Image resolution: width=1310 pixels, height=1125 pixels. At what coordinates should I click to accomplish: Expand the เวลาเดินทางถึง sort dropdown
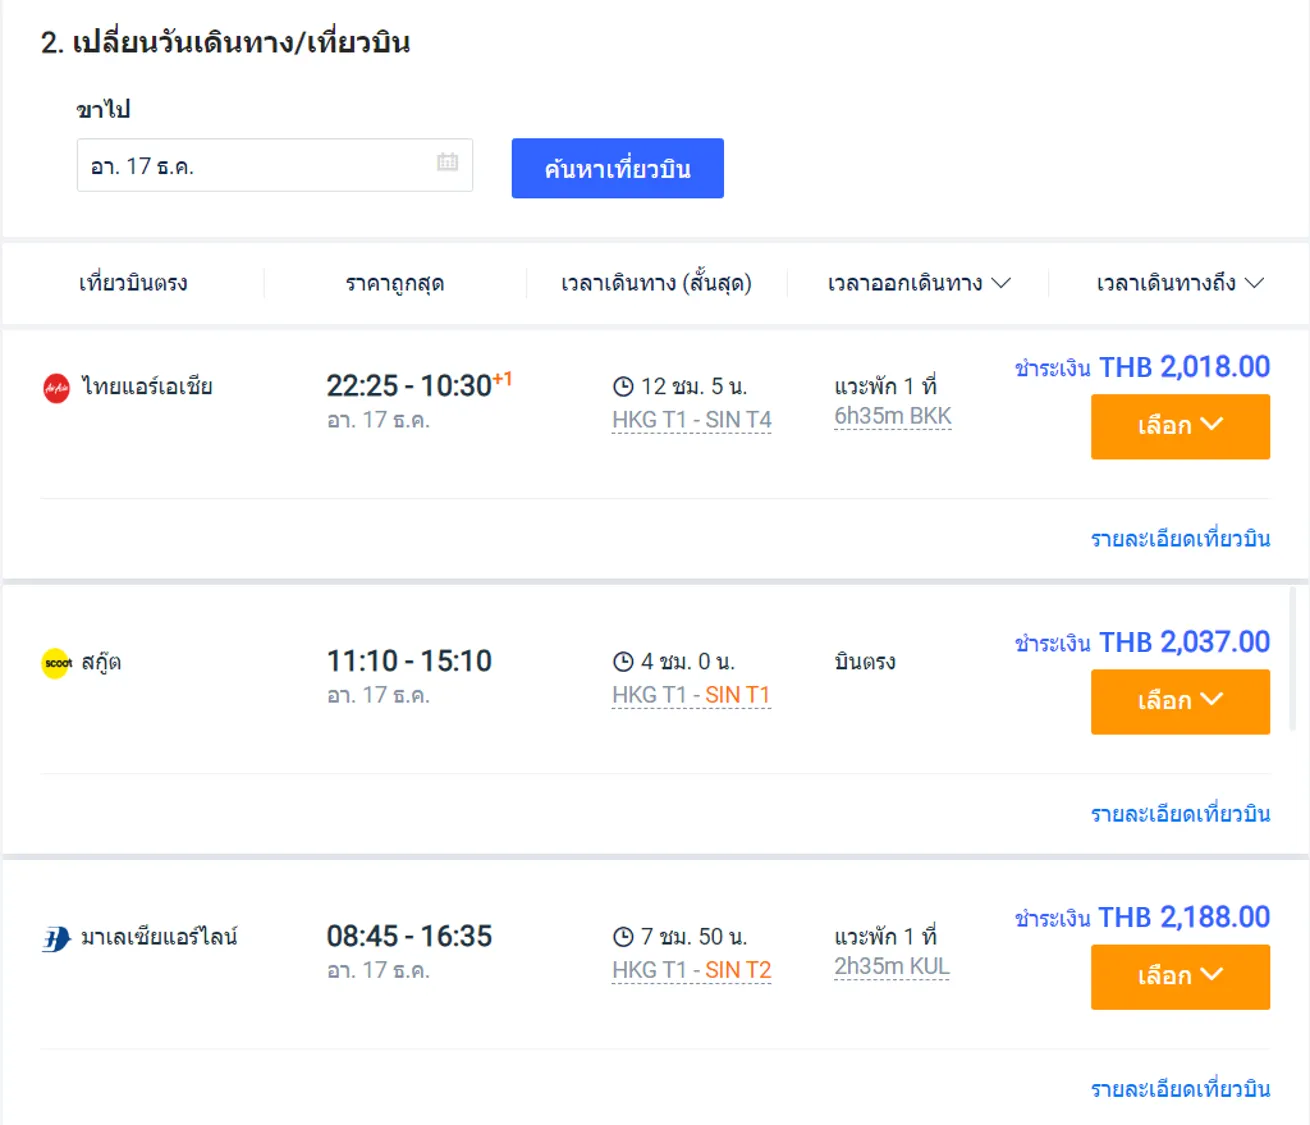1254,282
